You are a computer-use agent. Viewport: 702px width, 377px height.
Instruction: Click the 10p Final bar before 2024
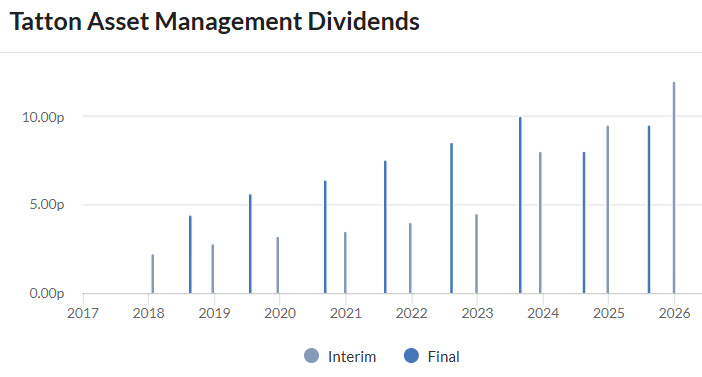[x=520, y=205]
